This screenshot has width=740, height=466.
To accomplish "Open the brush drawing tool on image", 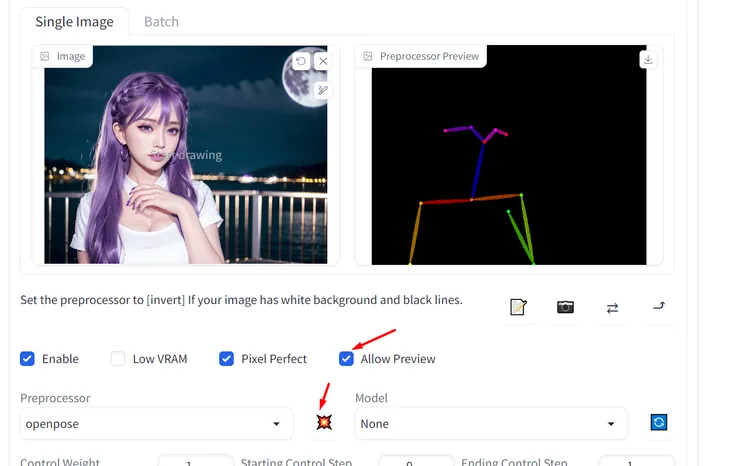I will (x=323, y=90).
